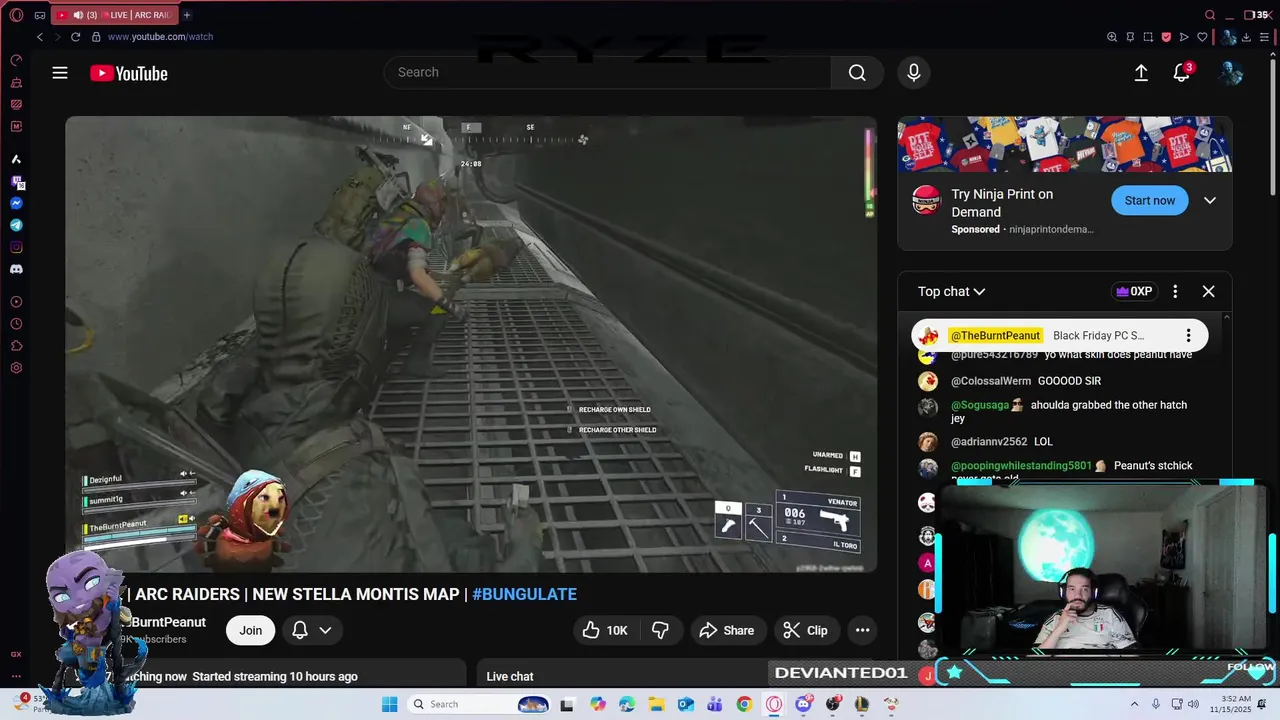Open the TheBurntPeanut channel name link

pyautogui.click(x=168, y=622)
